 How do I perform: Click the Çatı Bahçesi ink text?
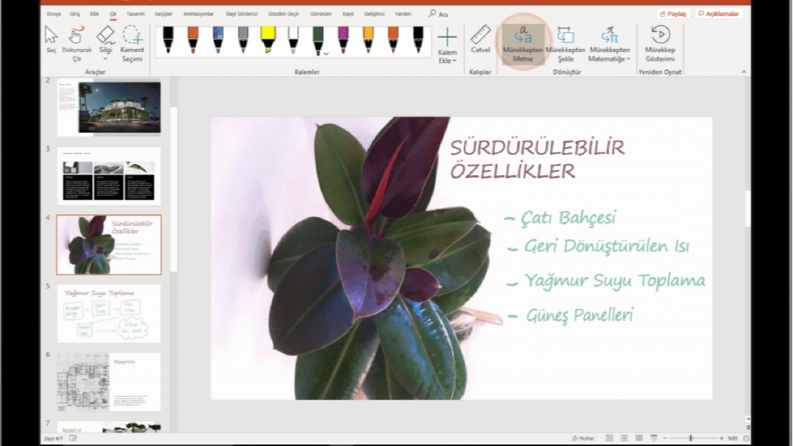click(568, 218)
